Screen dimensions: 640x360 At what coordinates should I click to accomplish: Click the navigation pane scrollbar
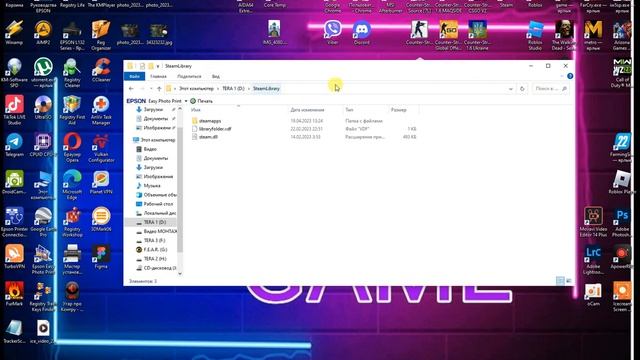[180, 191]
